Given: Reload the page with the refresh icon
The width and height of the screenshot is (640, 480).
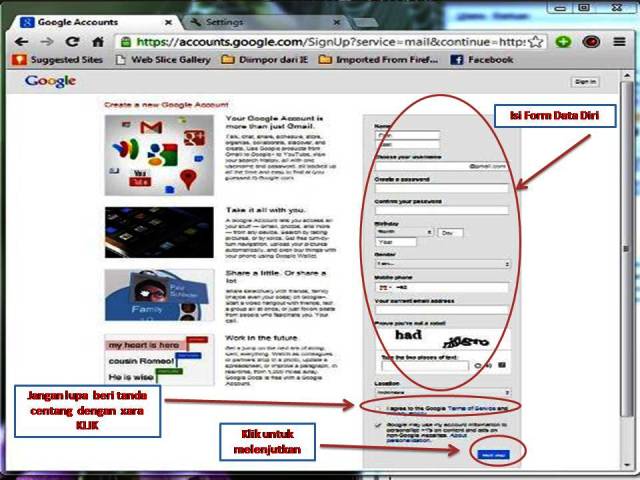Looking at the screenshot, I should point(73,42).
